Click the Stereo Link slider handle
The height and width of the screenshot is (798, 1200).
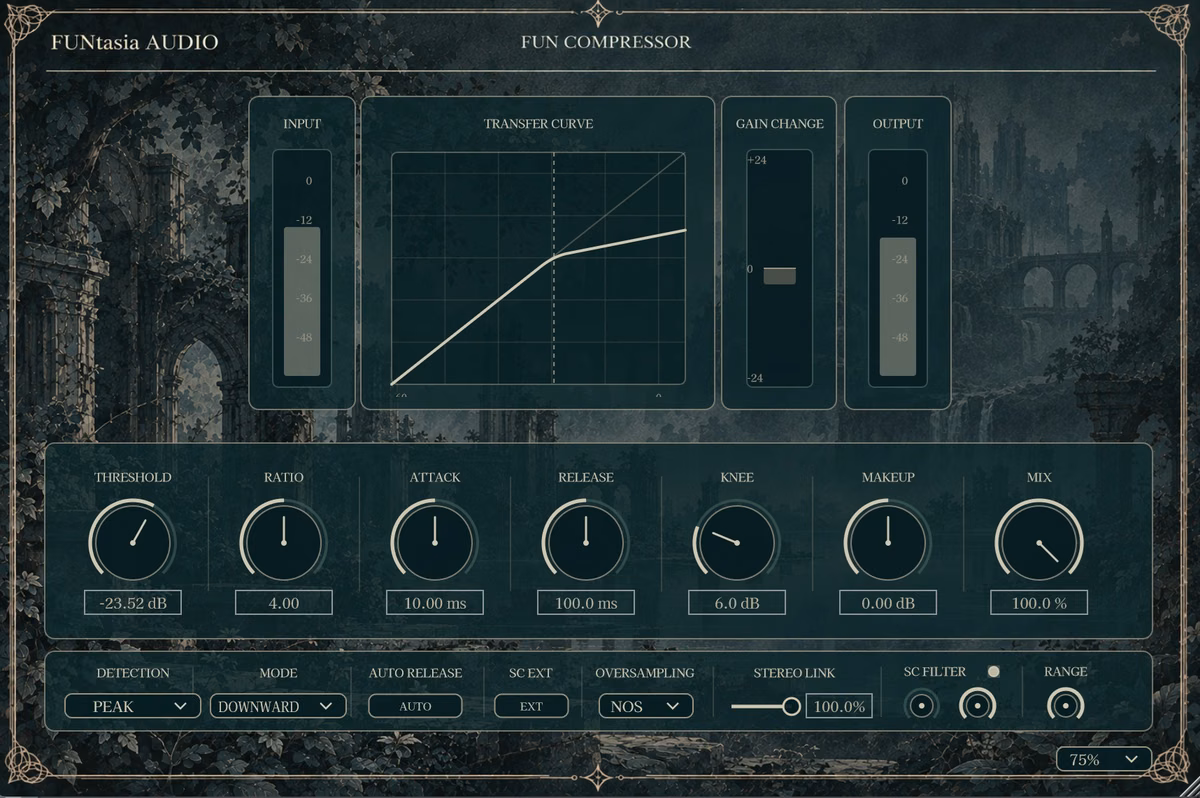click(791, 707)
